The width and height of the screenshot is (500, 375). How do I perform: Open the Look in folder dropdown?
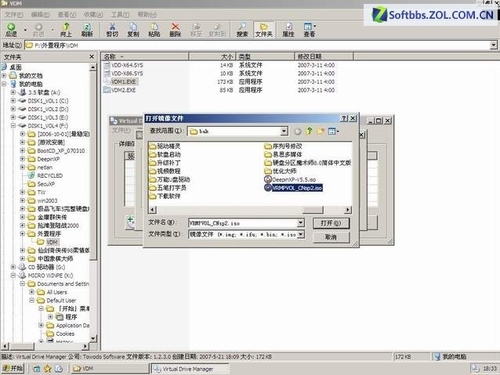(284, 131)
